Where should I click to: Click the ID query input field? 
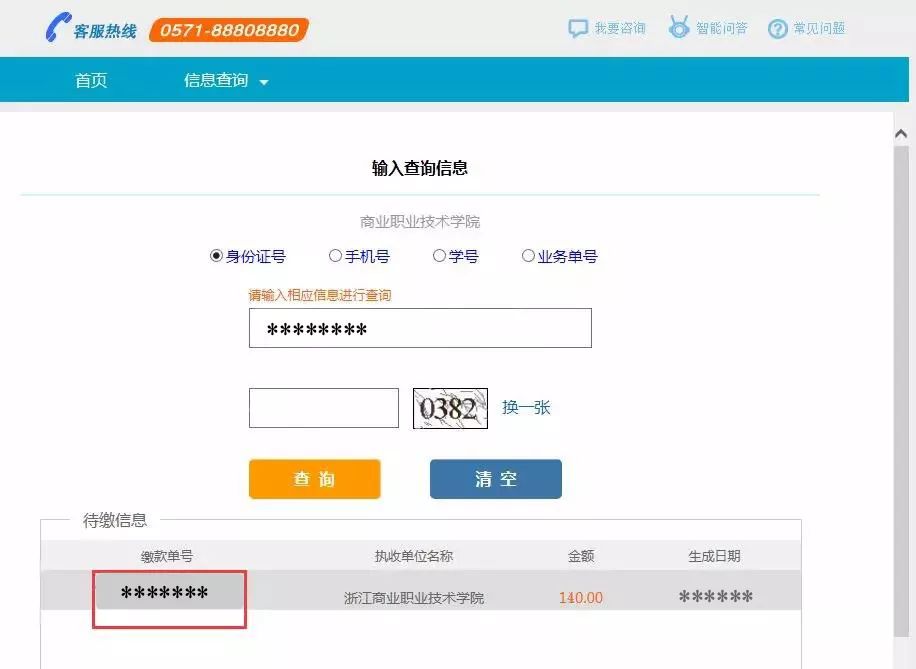420,328
